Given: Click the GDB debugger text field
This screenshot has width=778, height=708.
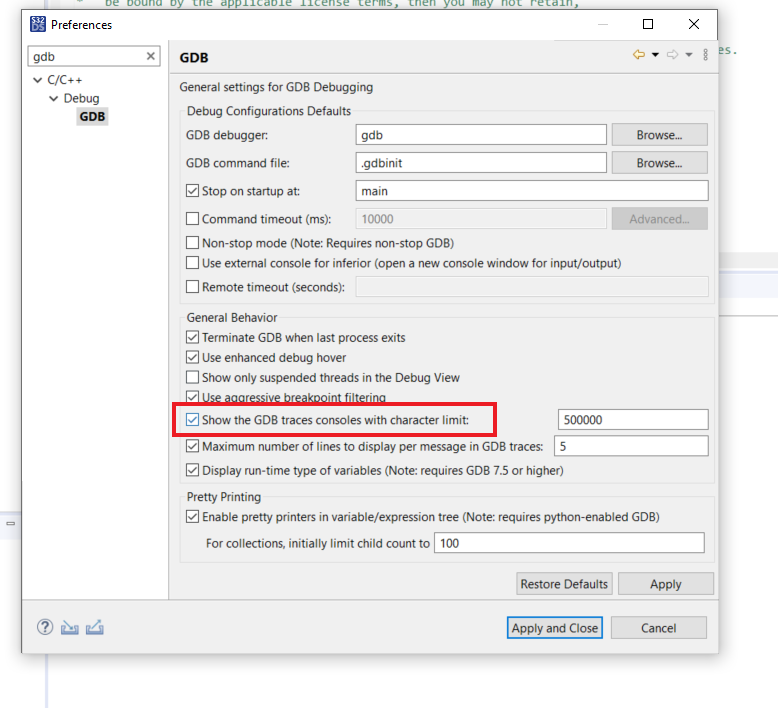Looking at the screenshot, I should (x=481, y=135).
